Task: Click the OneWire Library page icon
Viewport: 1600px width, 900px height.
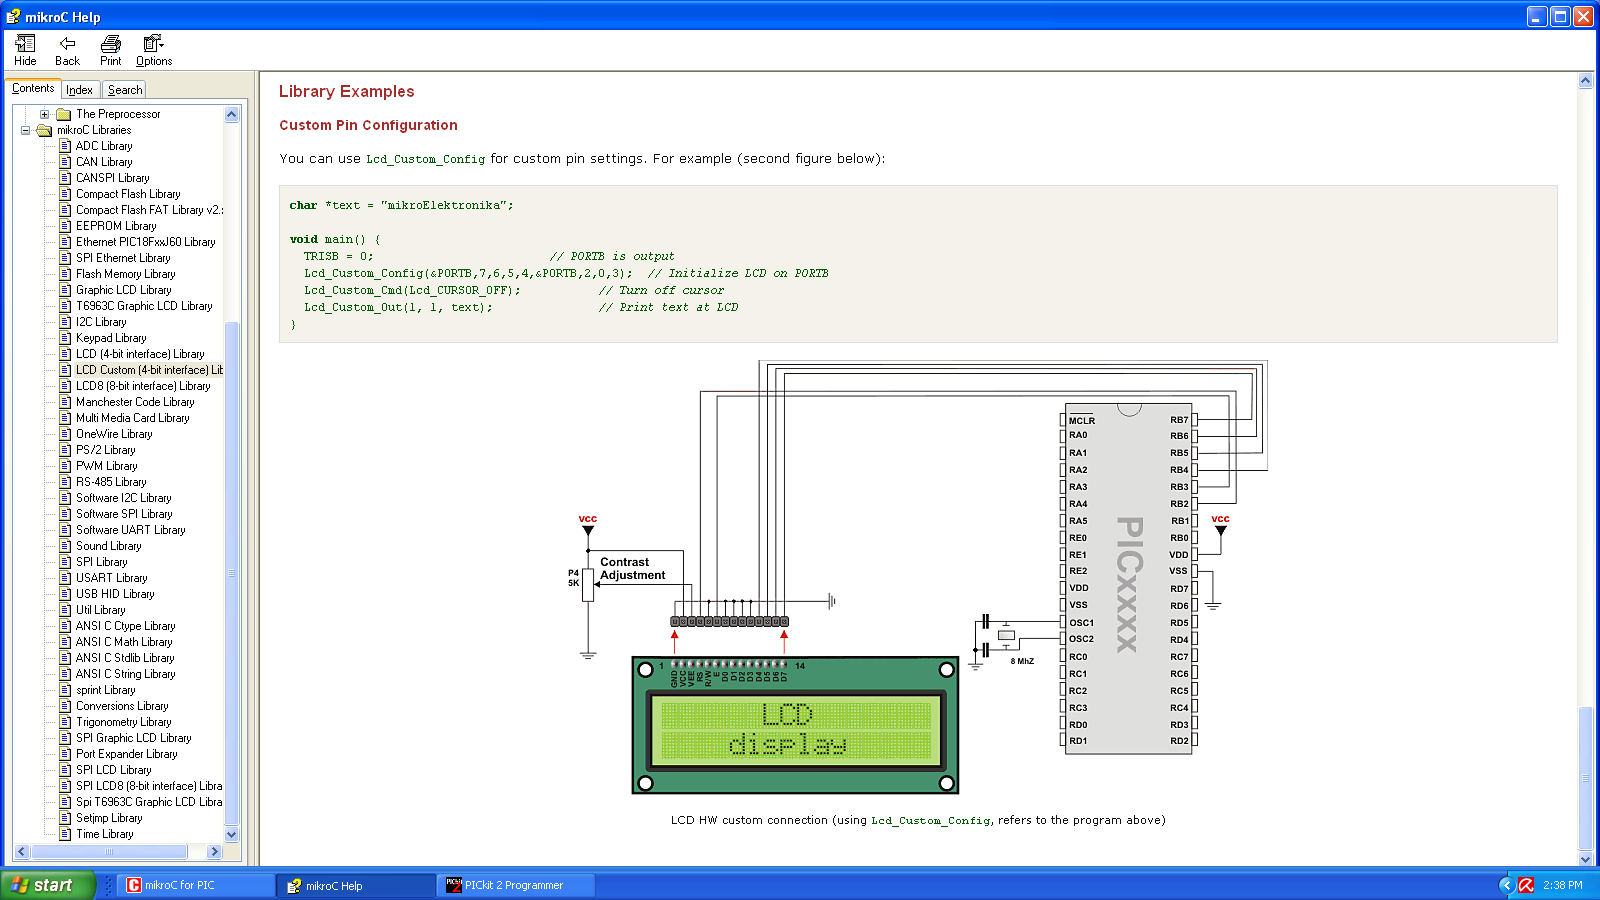Action: click(65, 434)
